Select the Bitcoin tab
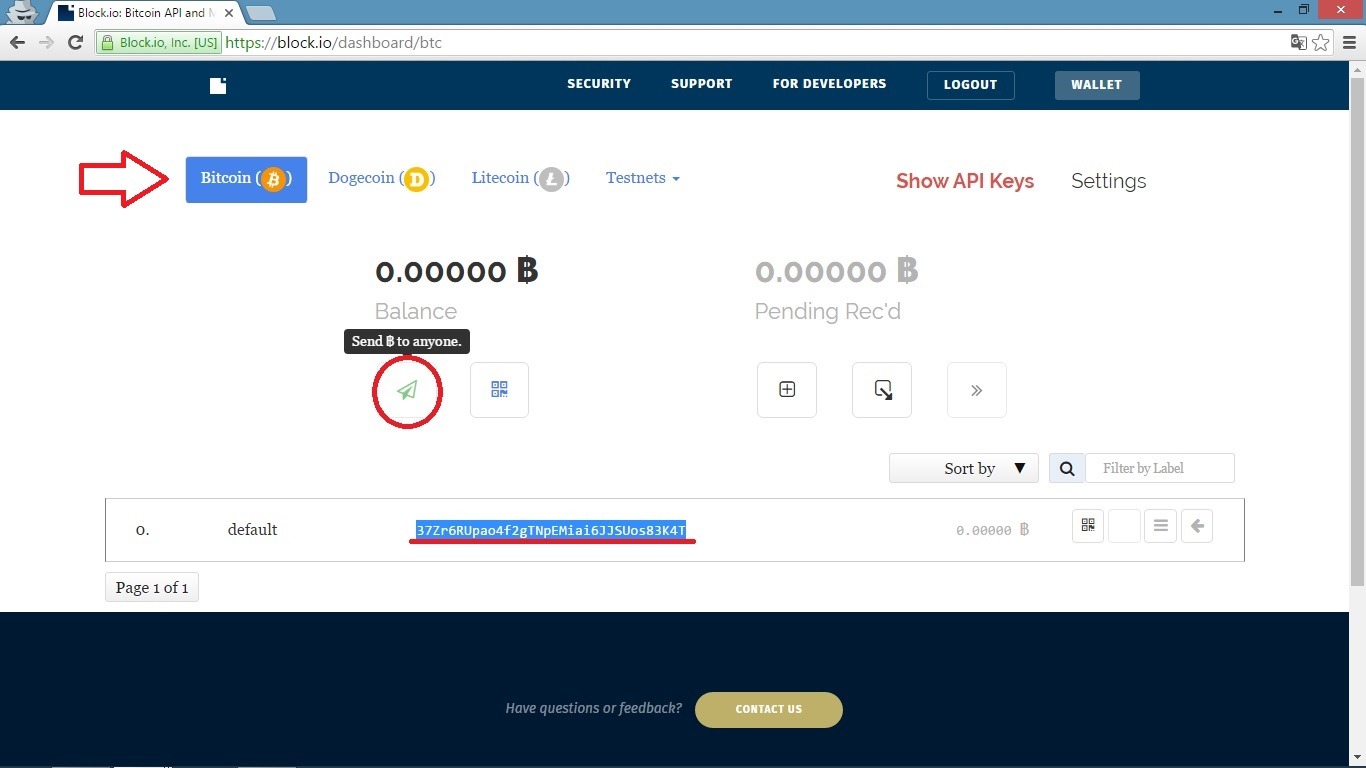 pyautogui.click(x=246, y=179)
